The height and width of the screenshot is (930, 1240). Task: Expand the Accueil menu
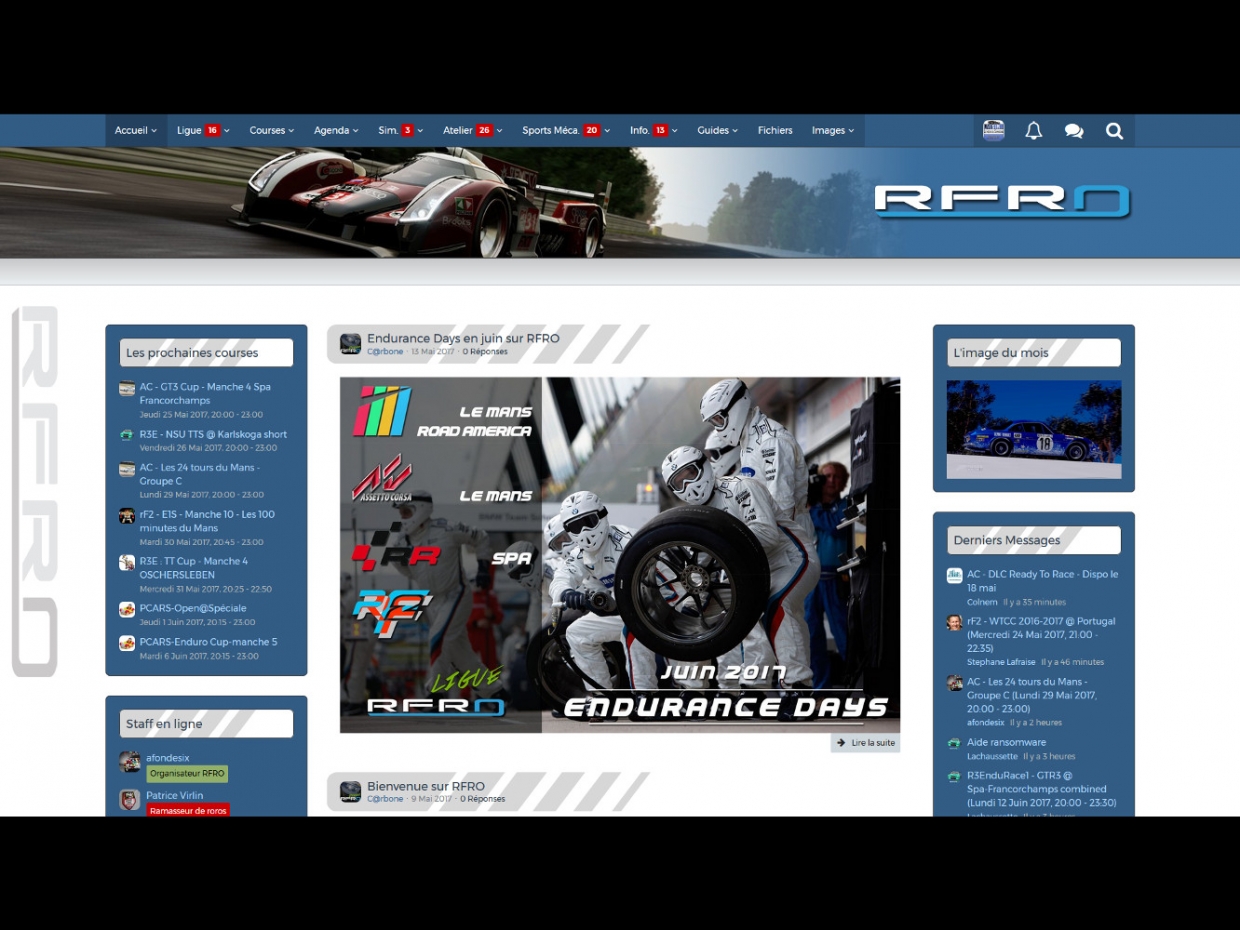tap(136, 131)
